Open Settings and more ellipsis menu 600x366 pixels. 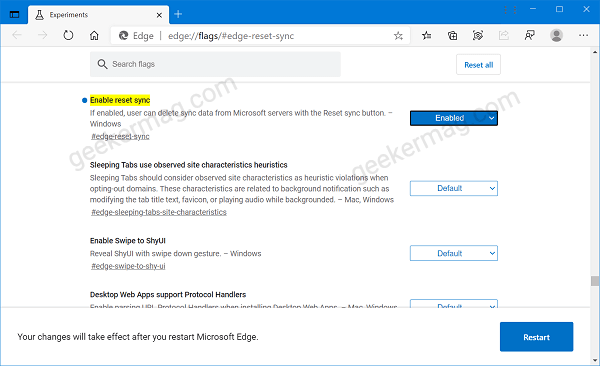[583, 35]
